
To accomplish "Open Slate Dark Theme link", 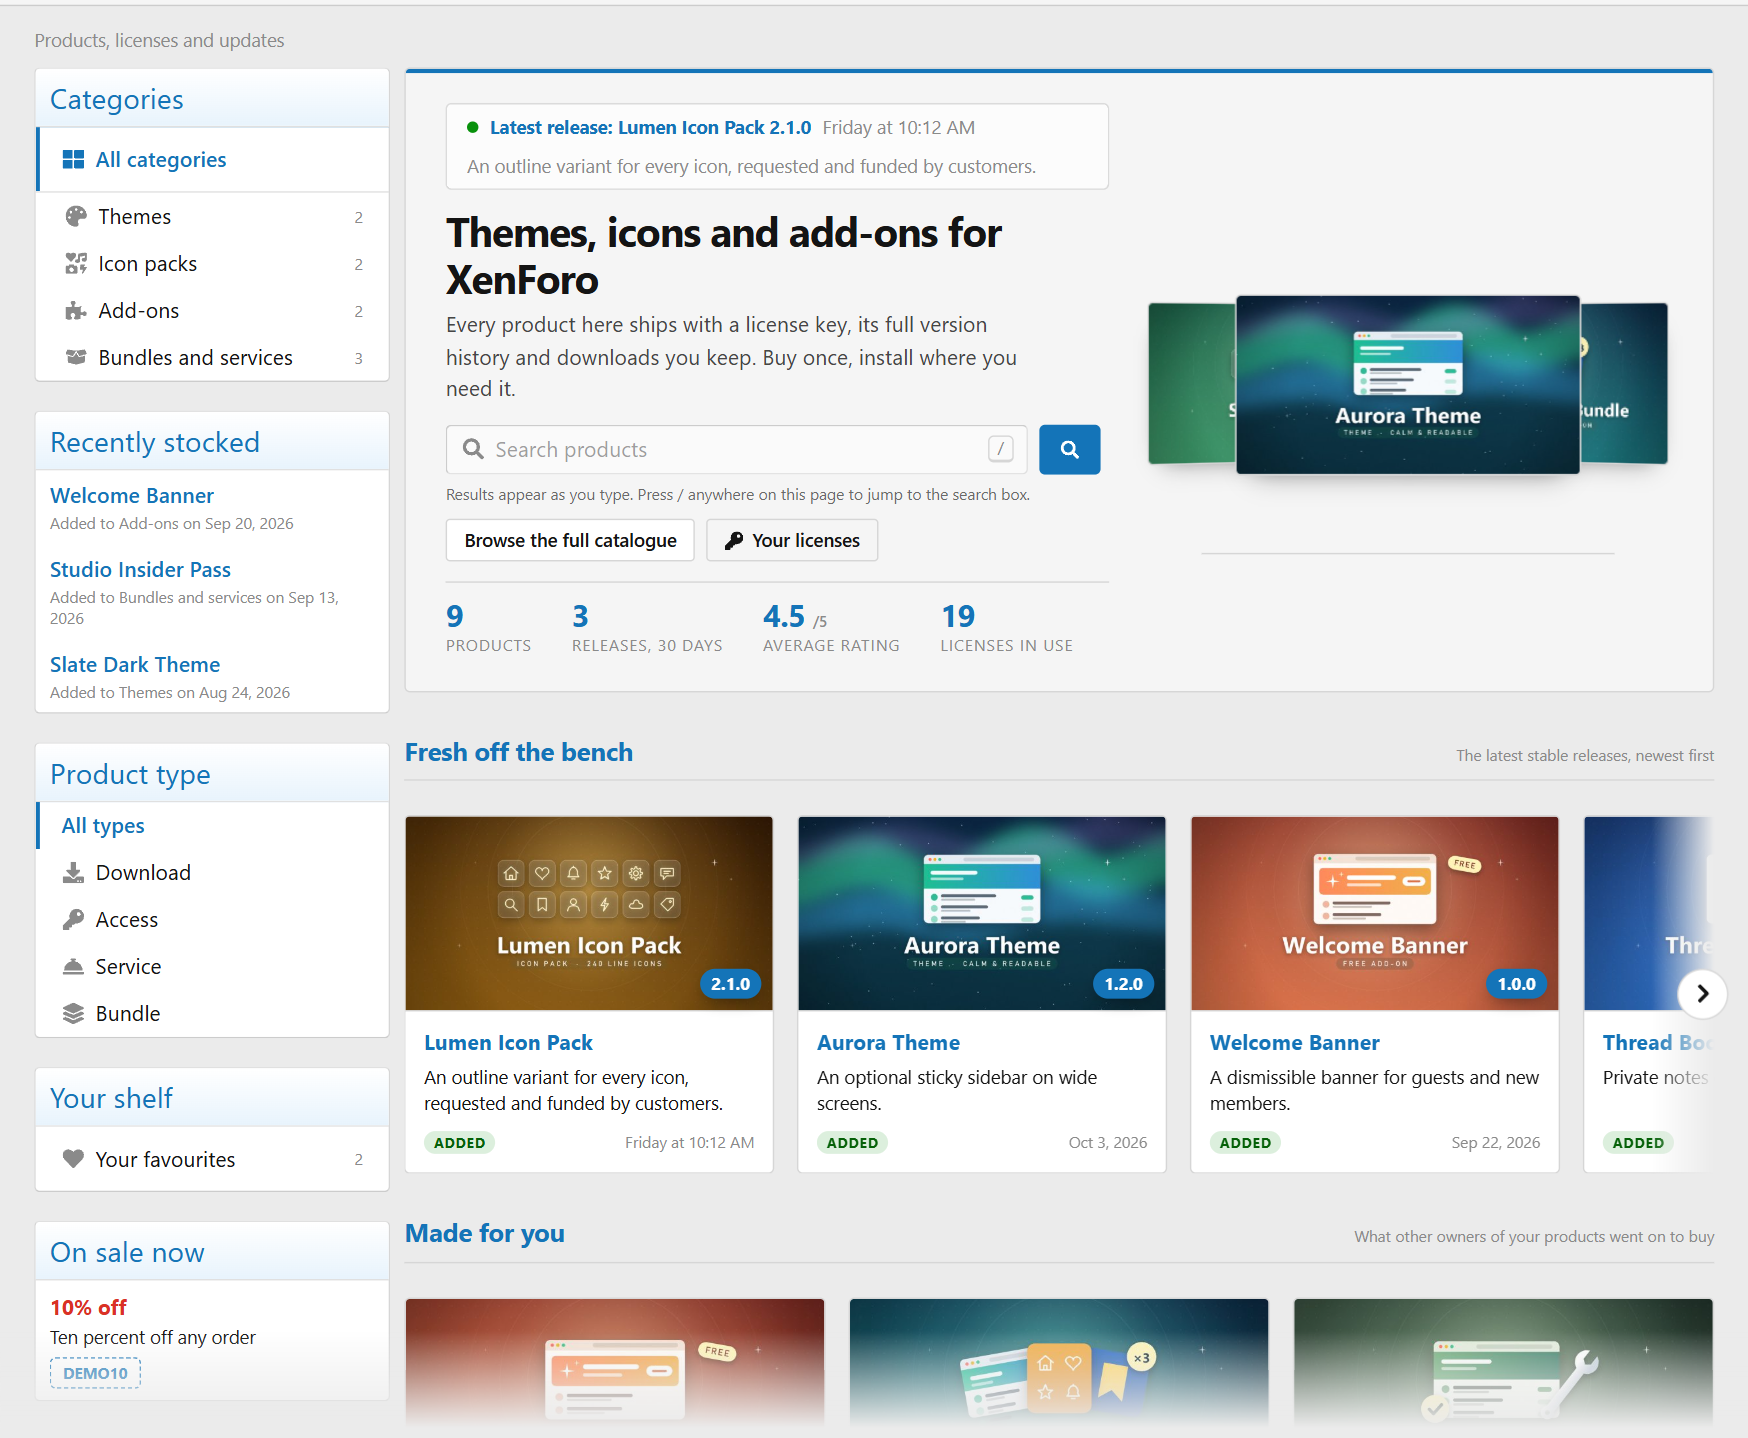I will [135, 665].
